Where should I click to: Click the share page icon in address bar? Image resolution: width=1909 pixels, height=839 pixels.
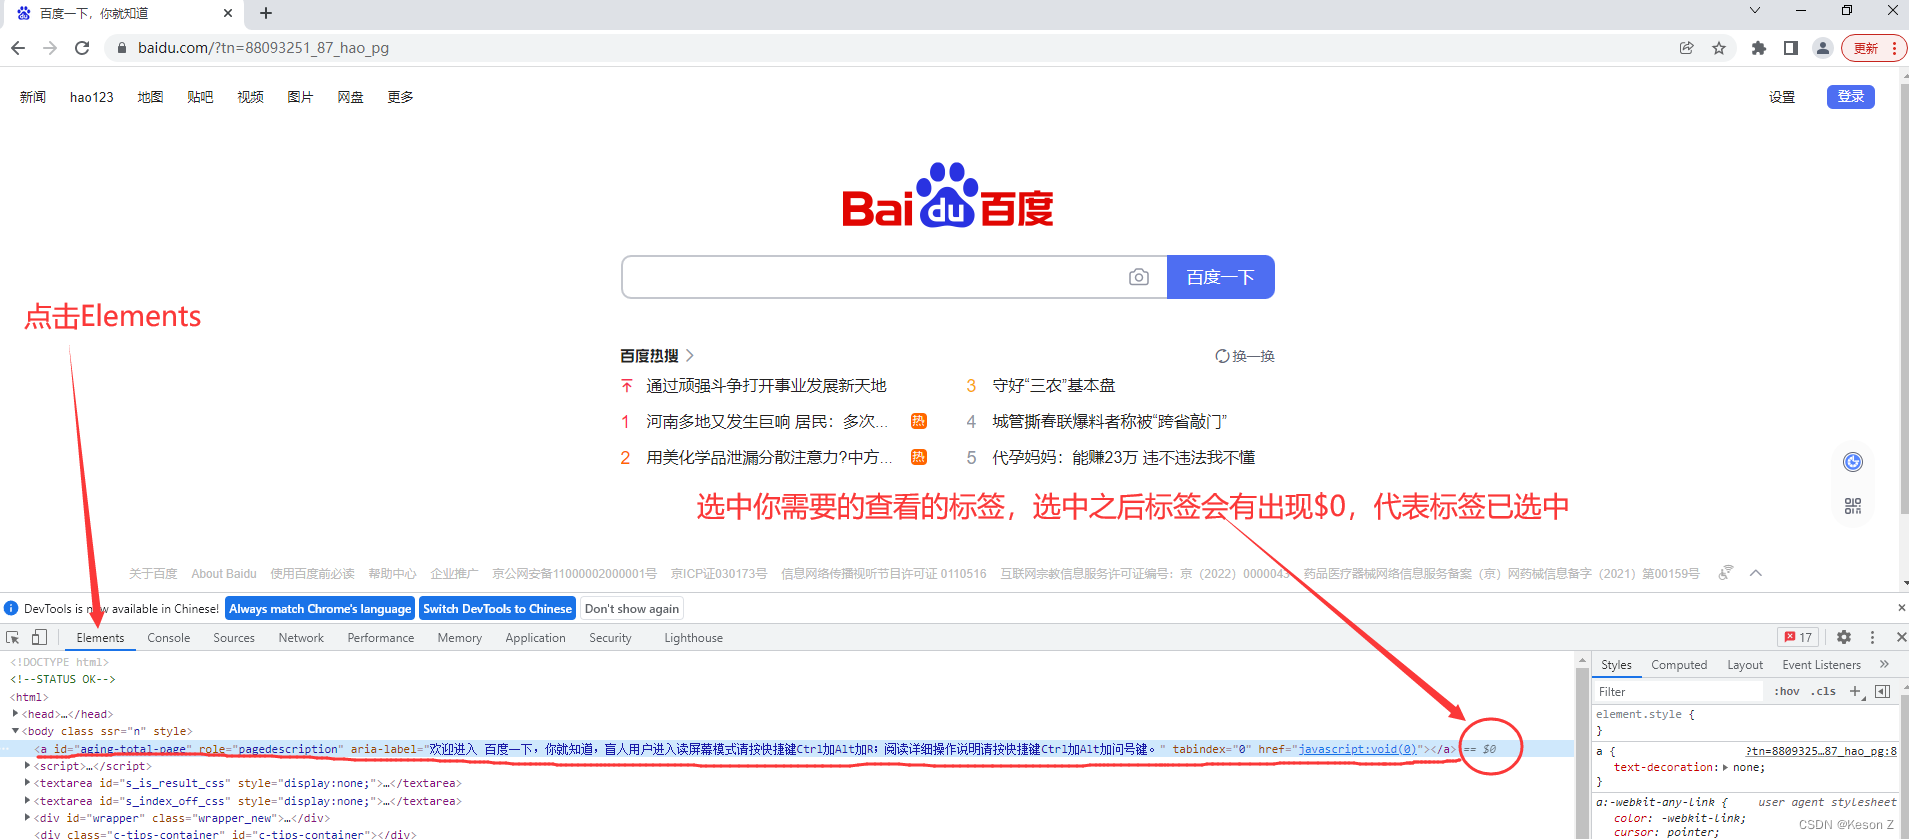pyautogui.click(x=1687, y=48)
